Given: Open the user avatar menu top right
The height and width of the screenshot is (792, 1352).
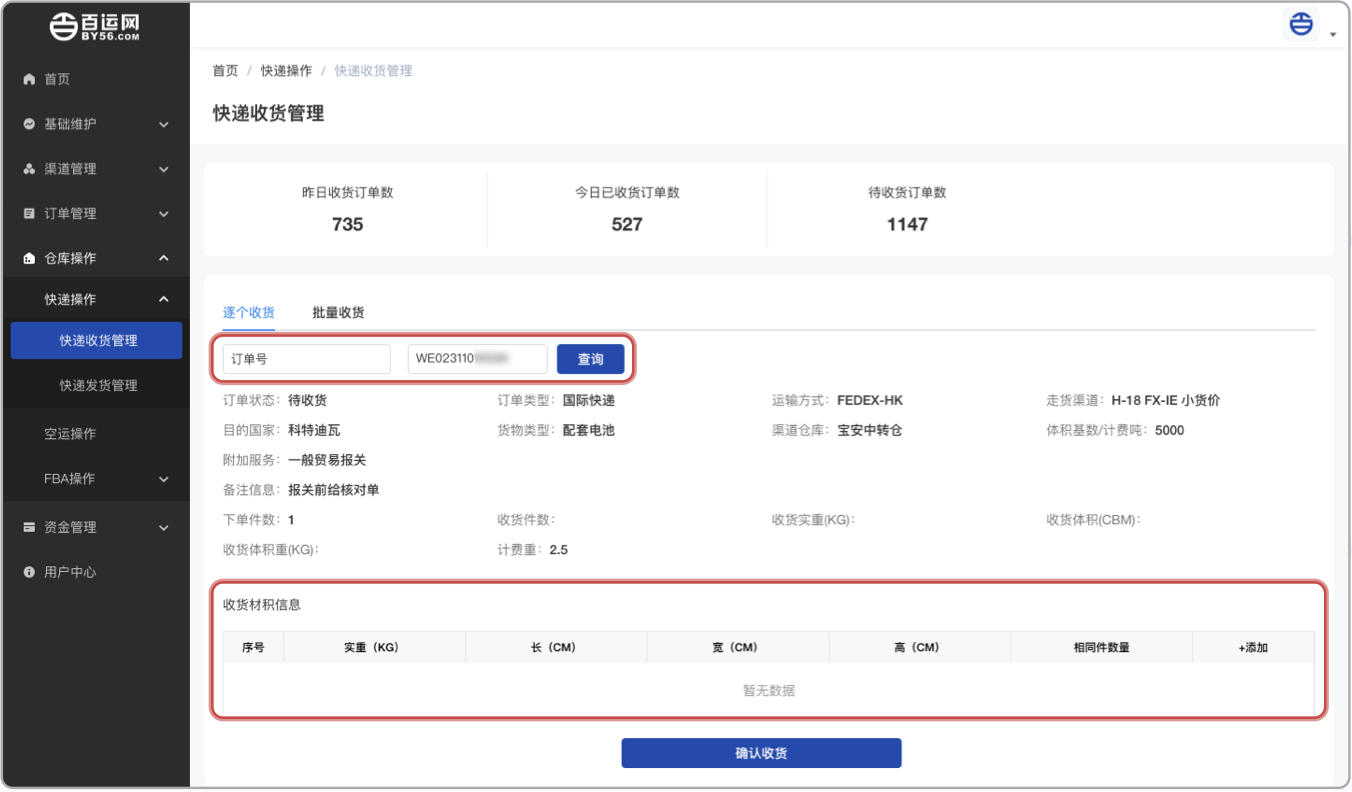Looking at the screenshot, I should pos(1301,24).
